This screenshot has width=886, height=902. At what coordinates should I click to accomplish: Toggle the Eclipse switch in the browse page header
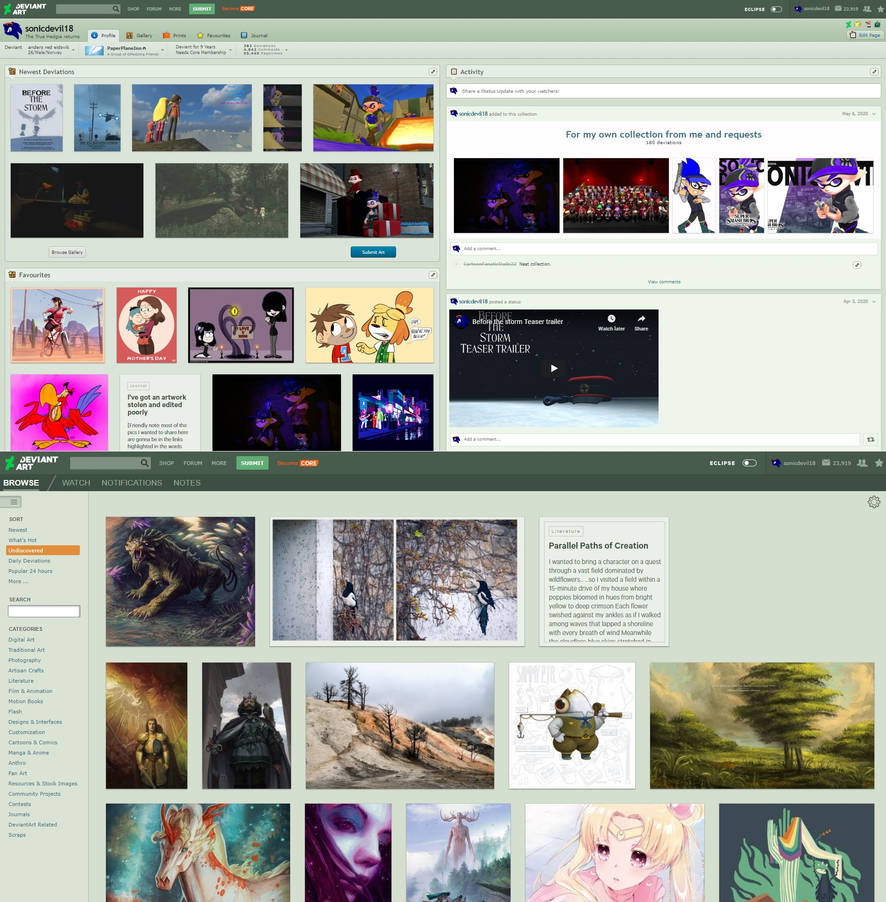click(749, 463)
